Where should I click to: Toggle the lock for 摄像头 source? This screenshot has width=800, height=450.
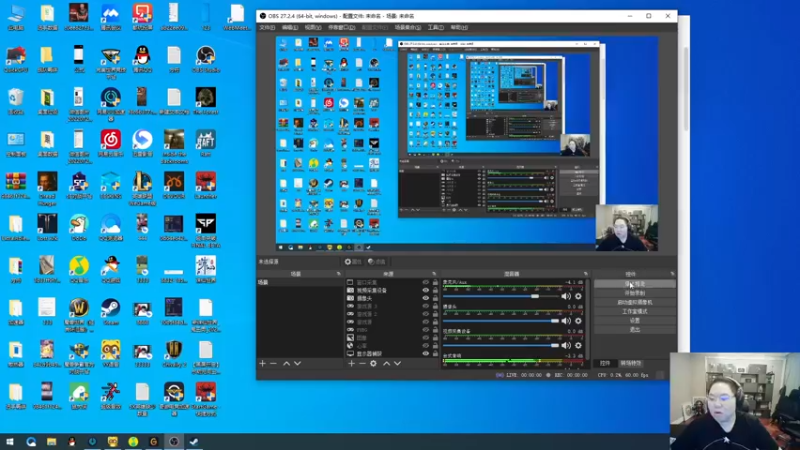pos(435,298)
